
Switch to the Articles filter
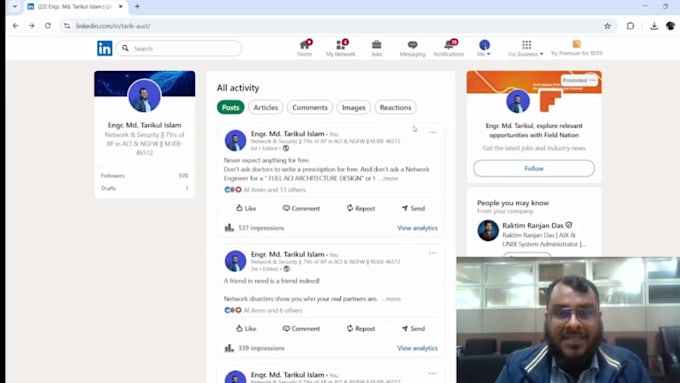(265, 107)
